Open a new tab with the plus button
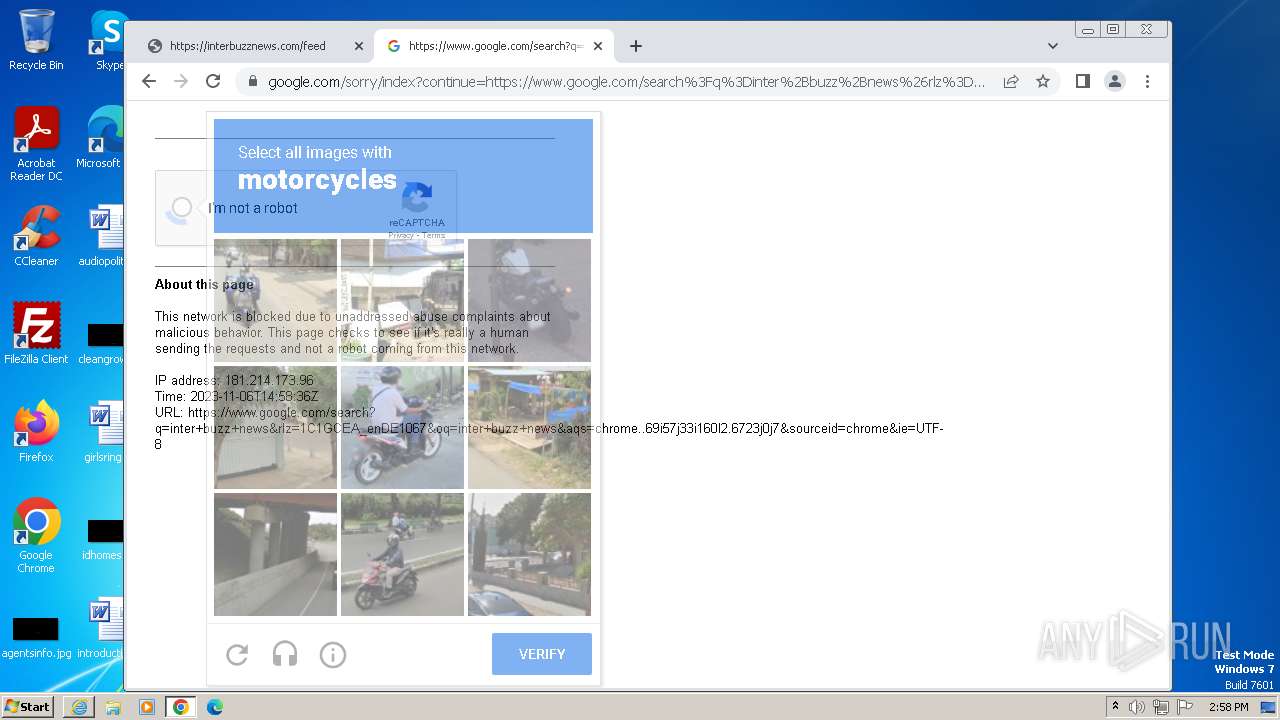 coord(636,46)
